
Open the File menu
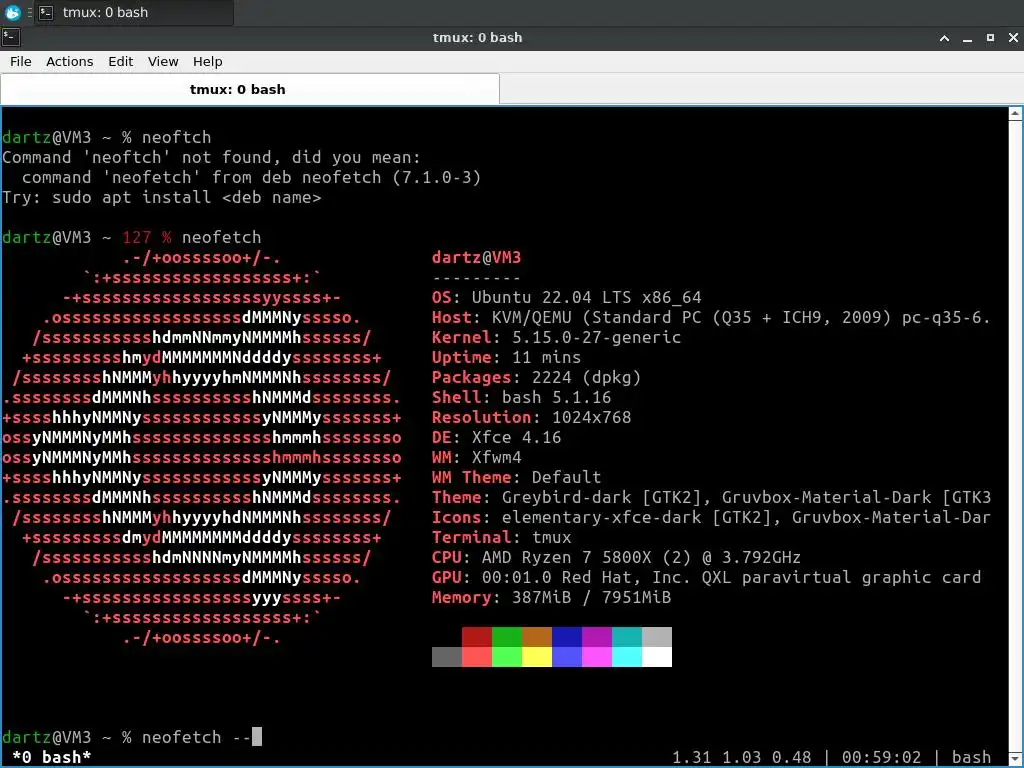tap(21, 61)
